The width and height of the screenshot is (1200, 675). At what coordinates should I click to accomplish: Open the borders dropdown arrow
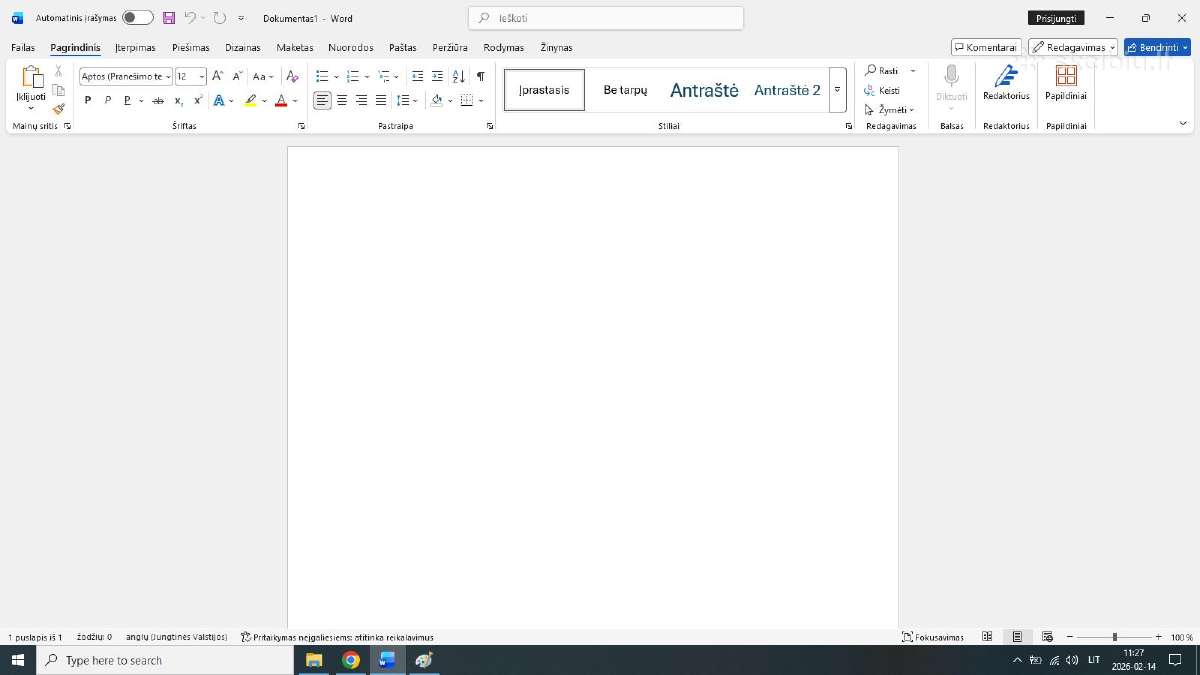tap(480, 101)
